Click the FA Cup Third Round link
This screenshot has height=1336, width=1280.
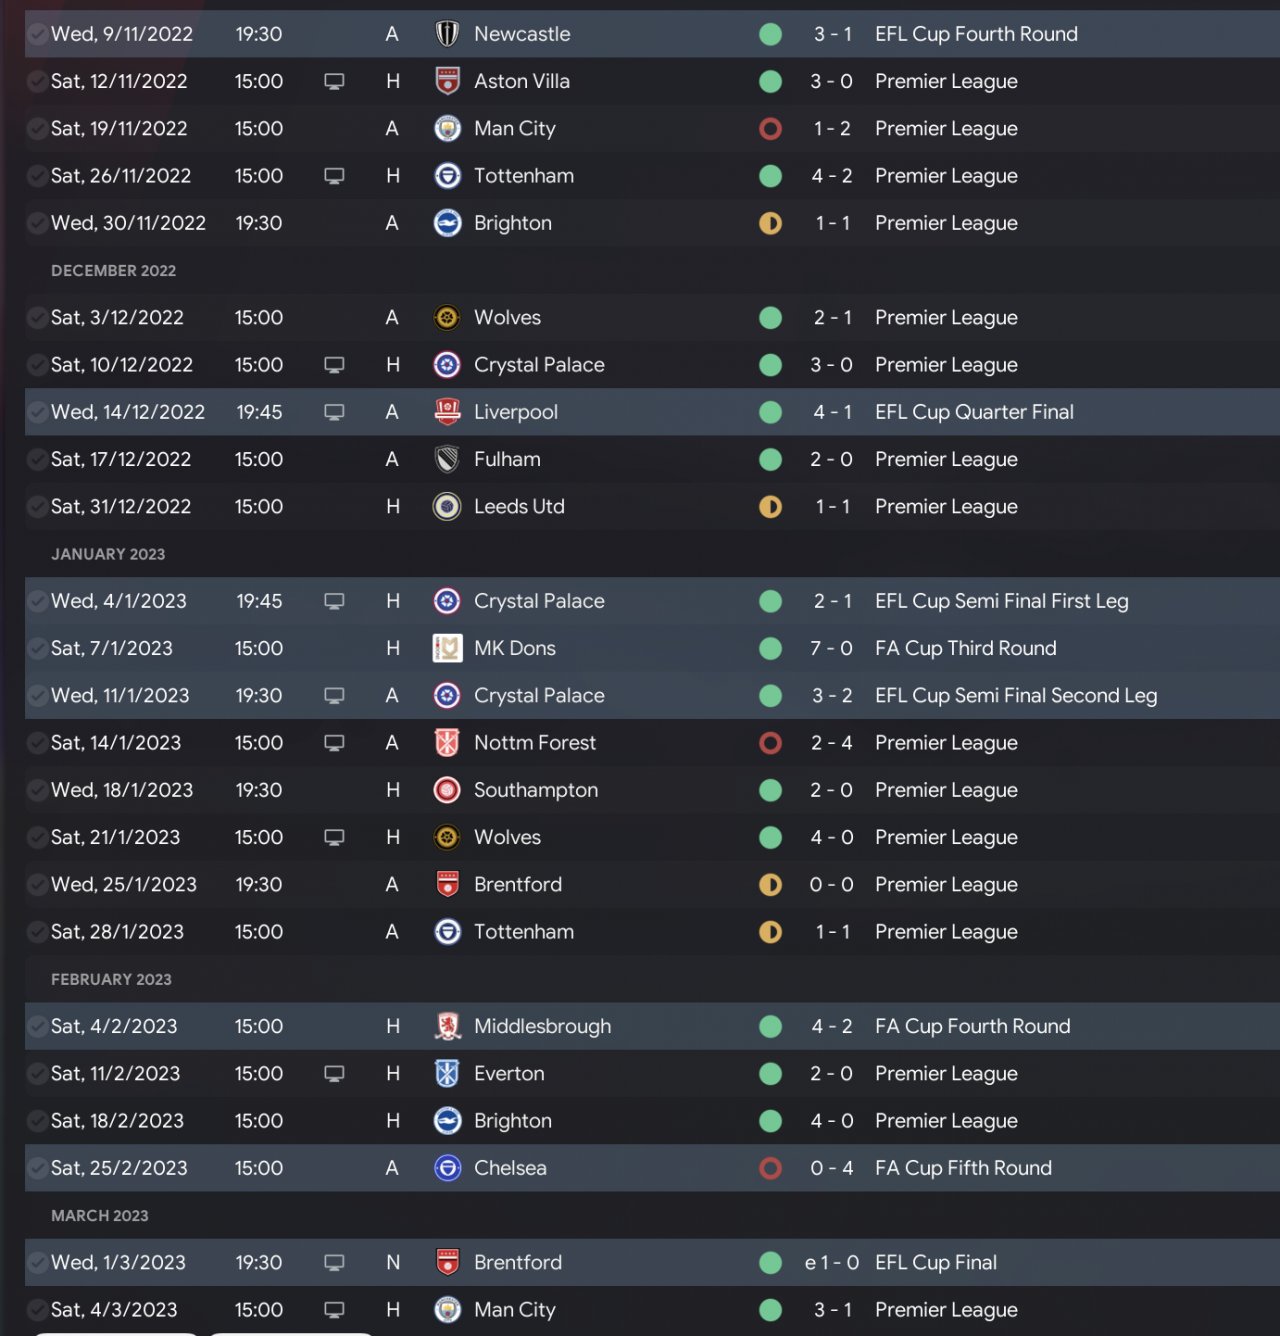(965, 648)
